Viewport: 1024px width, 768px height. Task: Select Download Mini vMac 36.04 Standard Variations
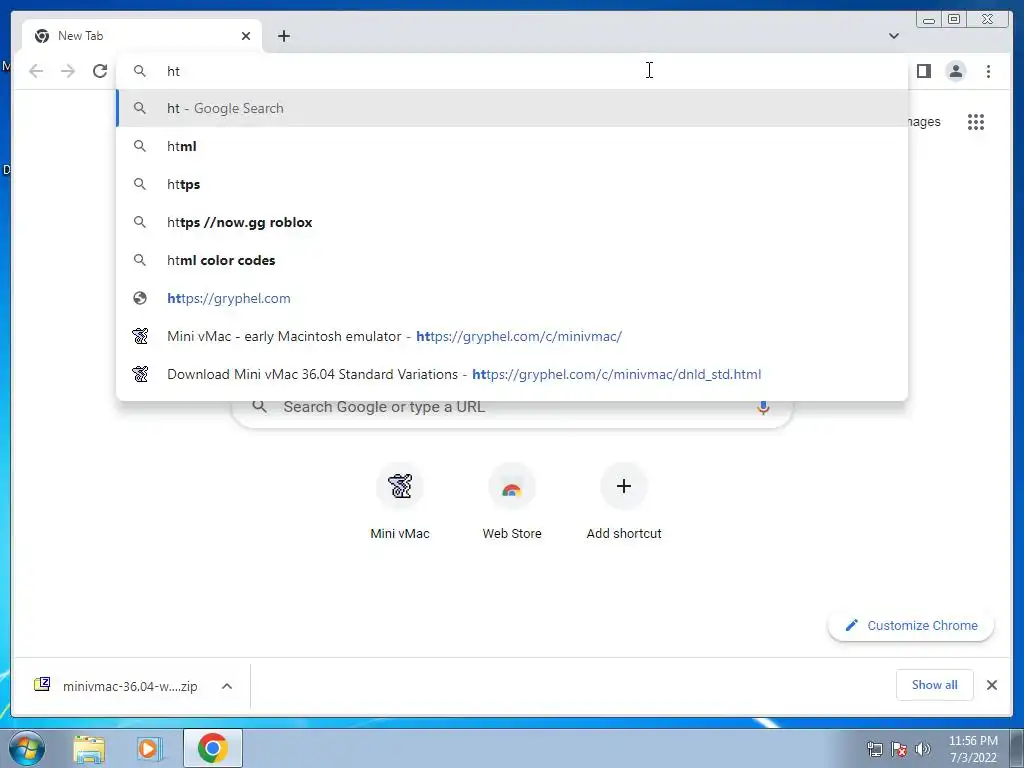pos(512,374)
